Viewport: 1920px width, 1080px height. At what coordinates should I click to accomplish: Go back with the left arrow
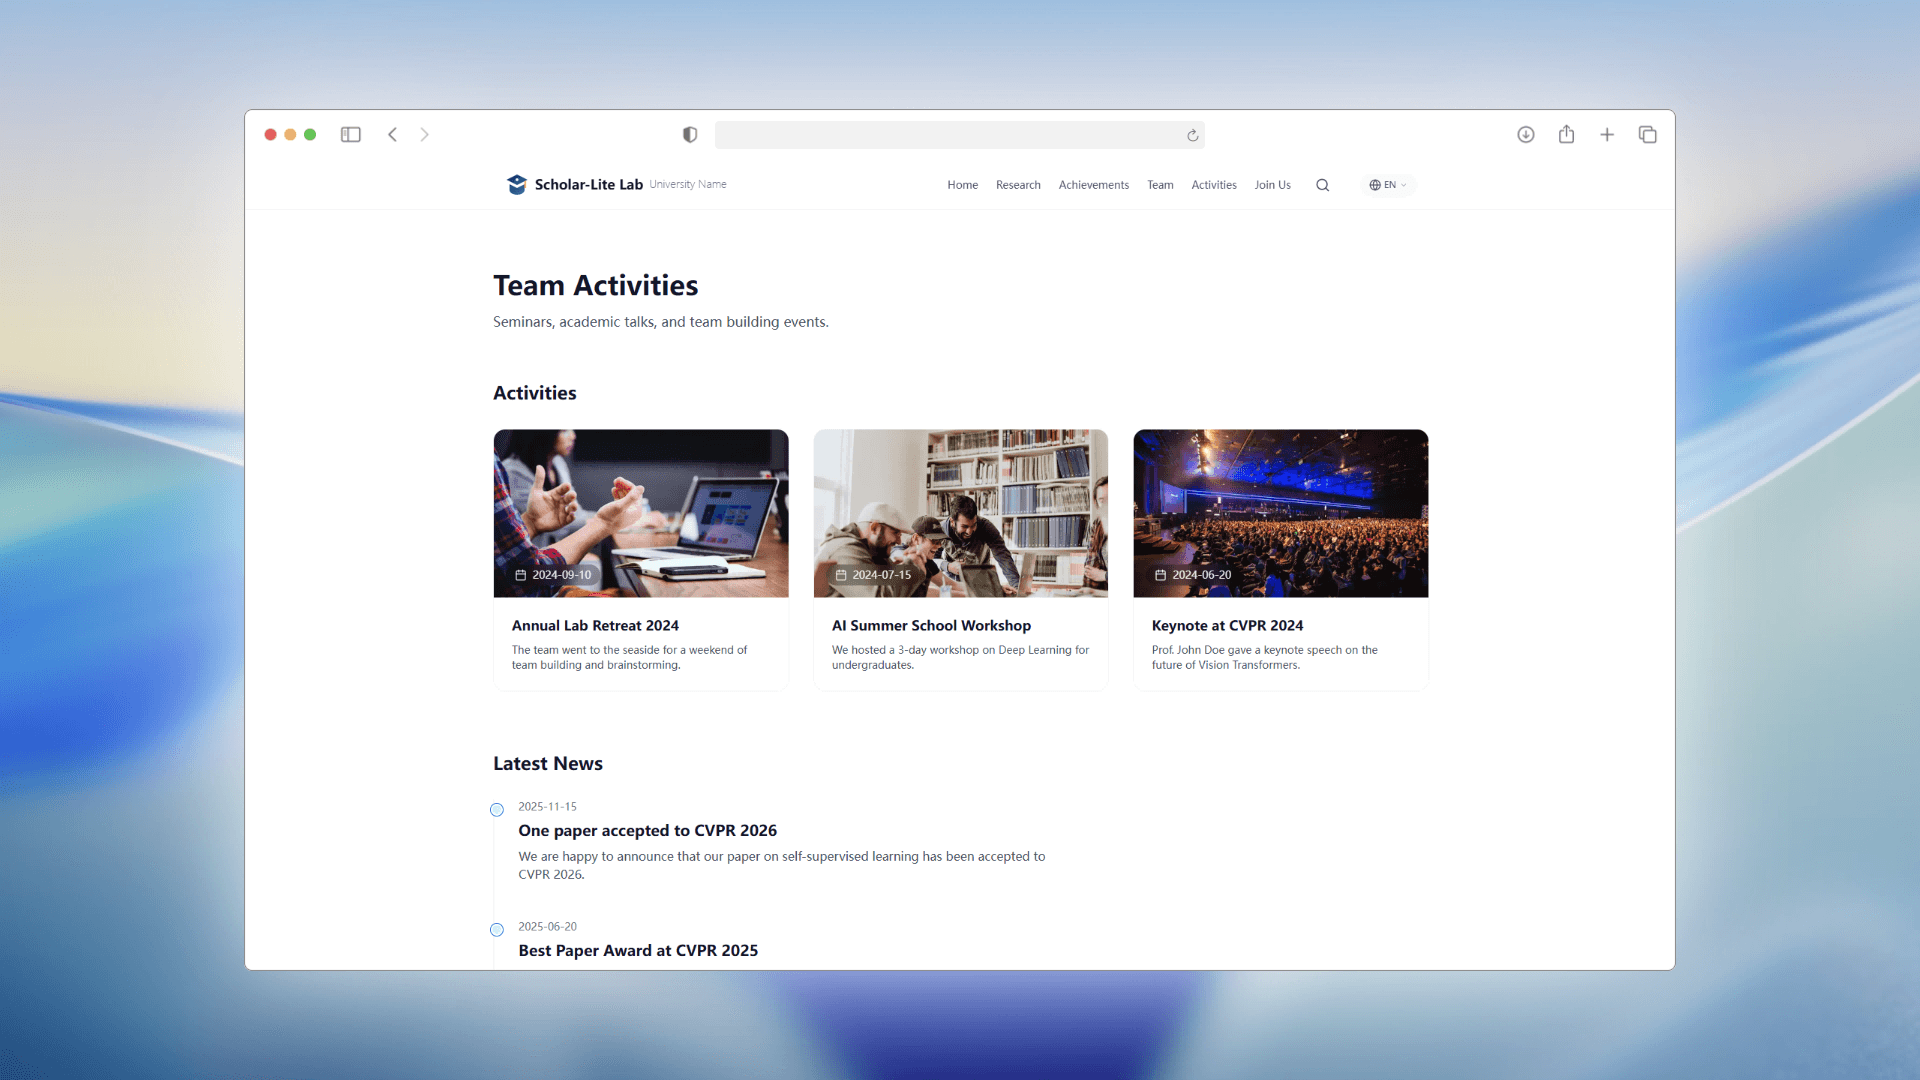tap(393, 135)
